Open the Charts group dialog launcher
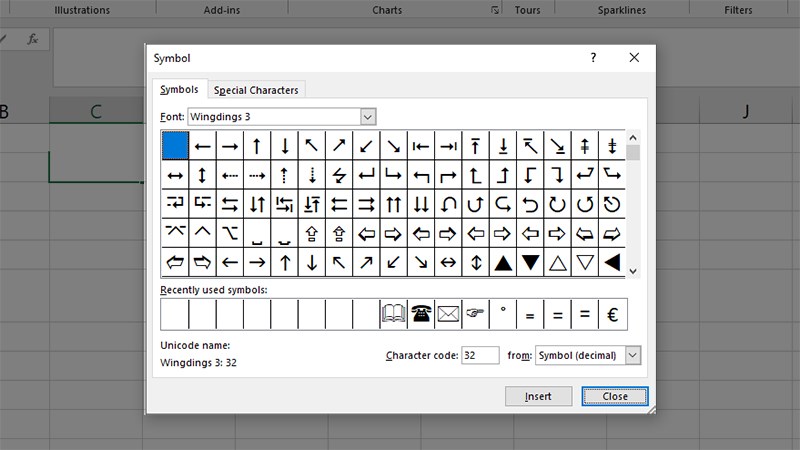 495,10
